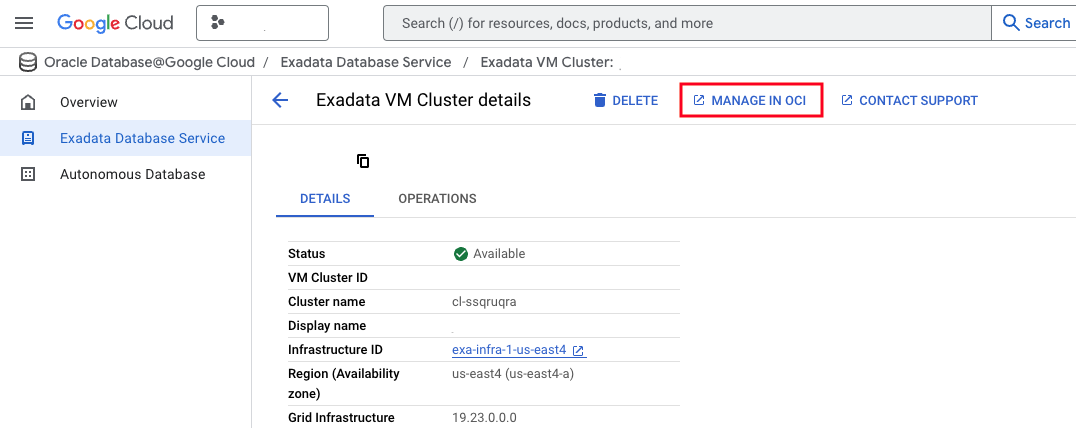Switch to the DETAILS tab
The width and height of the screenshot is (1076, 428).
pyautogui.click(x=325, y=198)
